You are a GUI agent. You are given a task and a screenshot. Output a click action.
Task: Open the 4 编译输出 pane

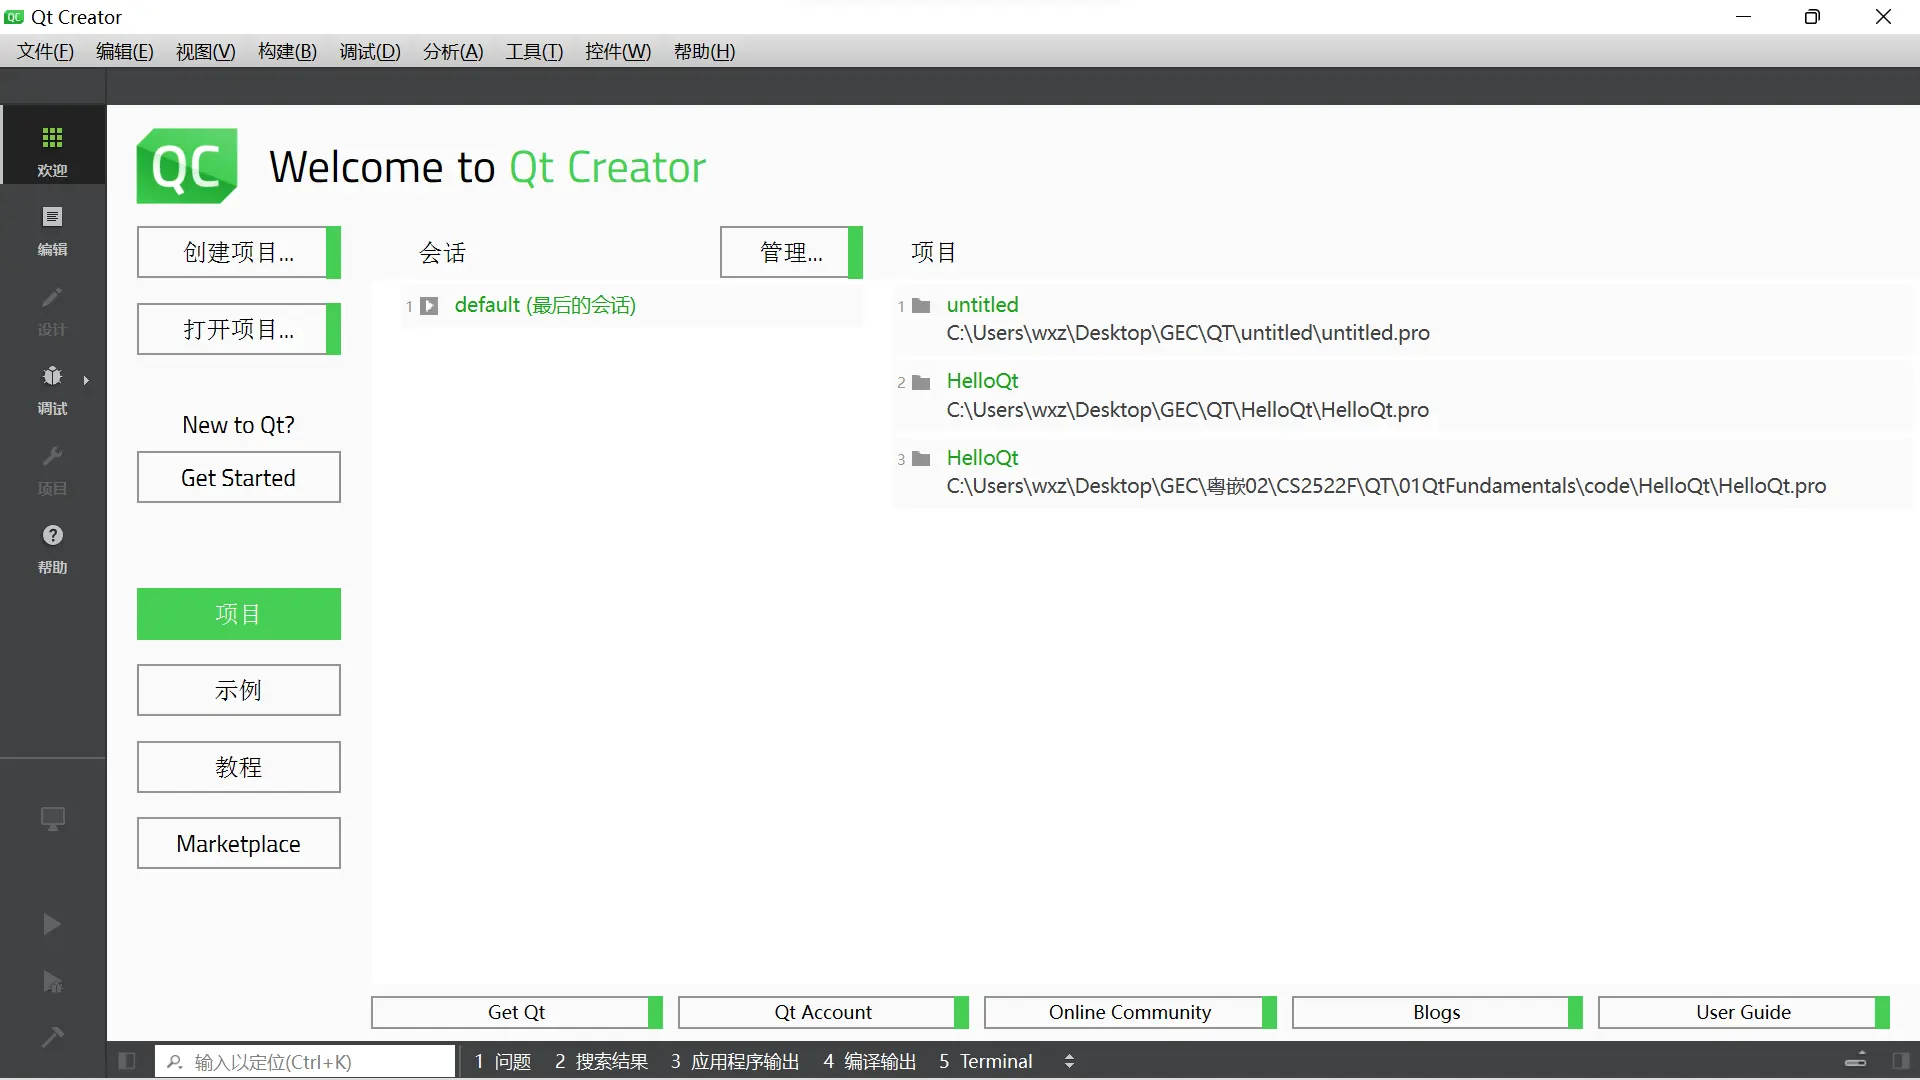pos(870,1061)
